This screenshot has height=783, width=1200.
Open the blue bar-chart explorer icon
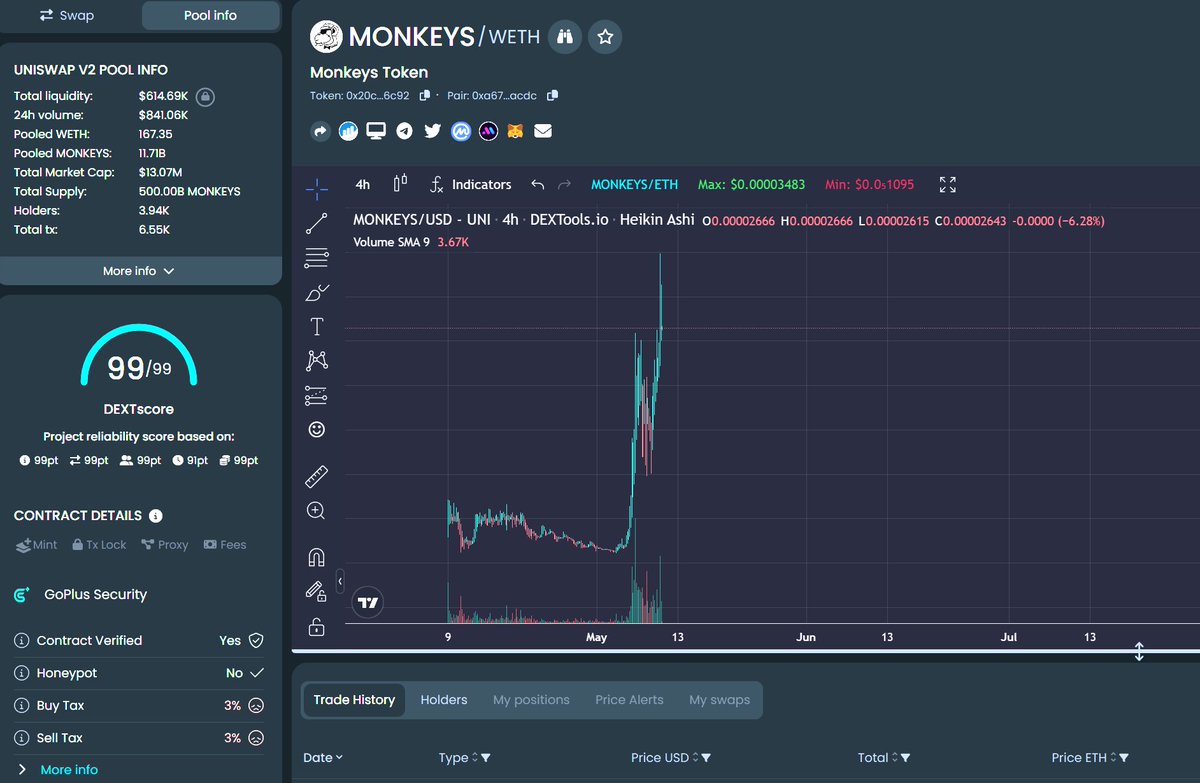348,131
